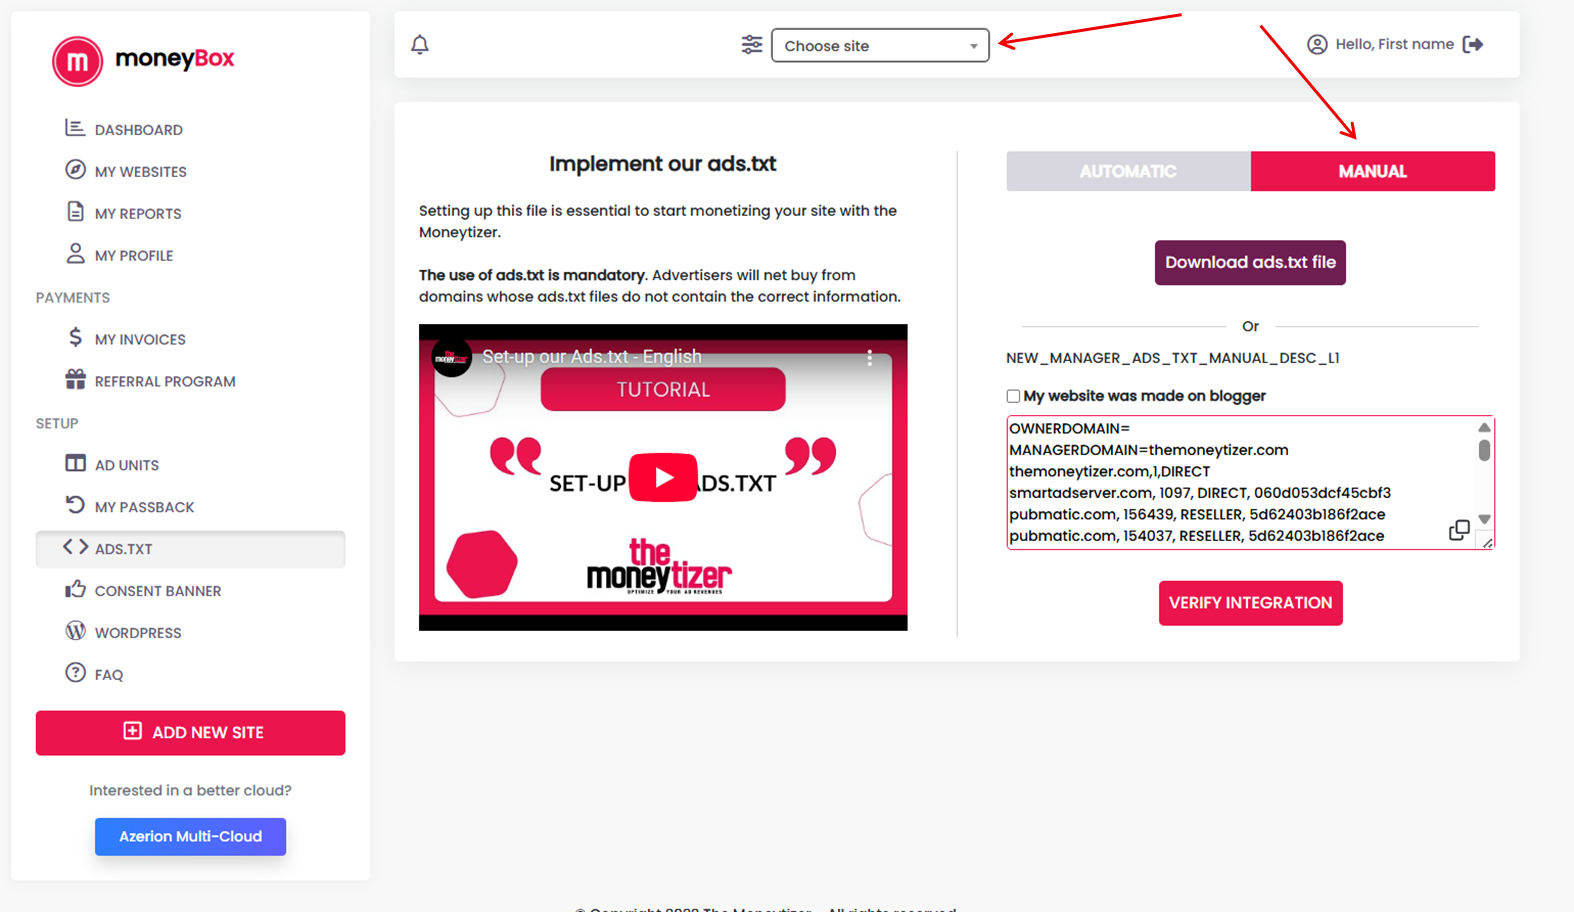Click the Add New Site button
Viewport: 1574px width, 912px height.
click(x=190, y=733)
